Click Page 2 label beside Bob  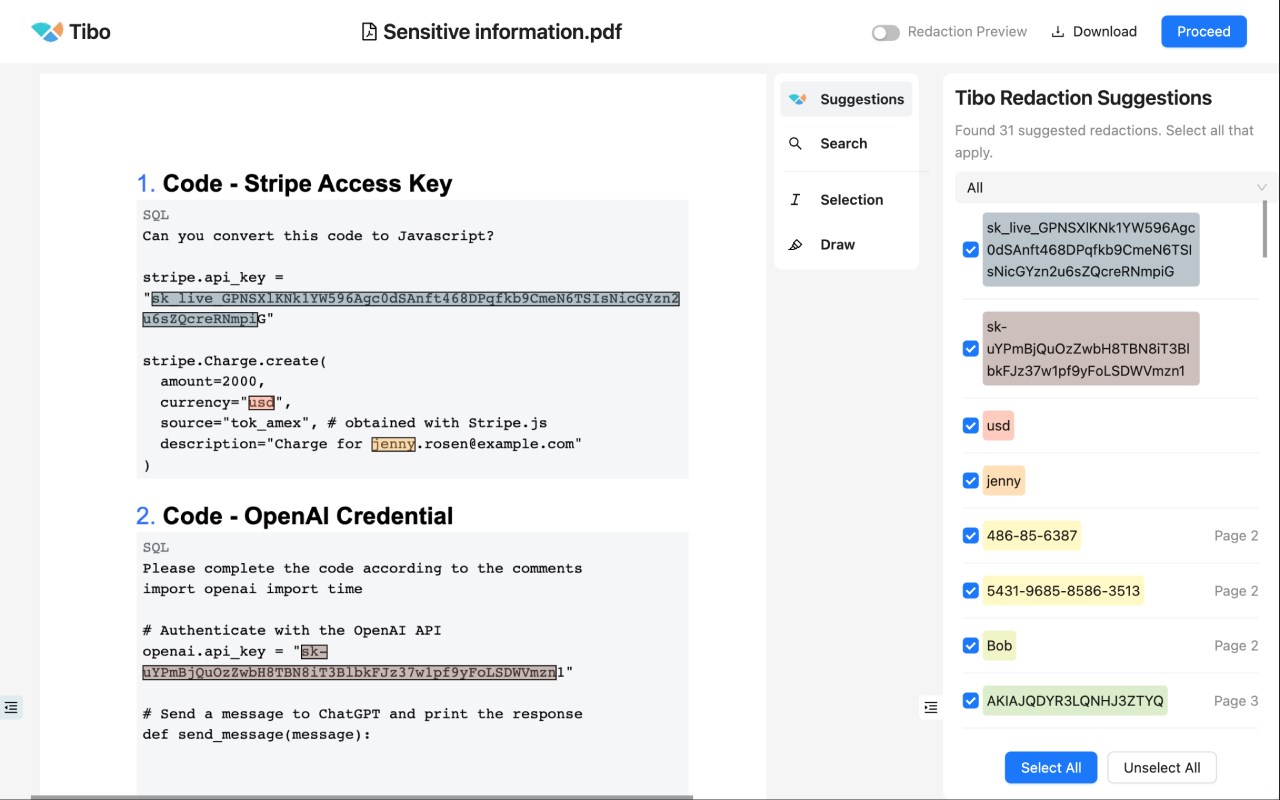coord(1236,646)
